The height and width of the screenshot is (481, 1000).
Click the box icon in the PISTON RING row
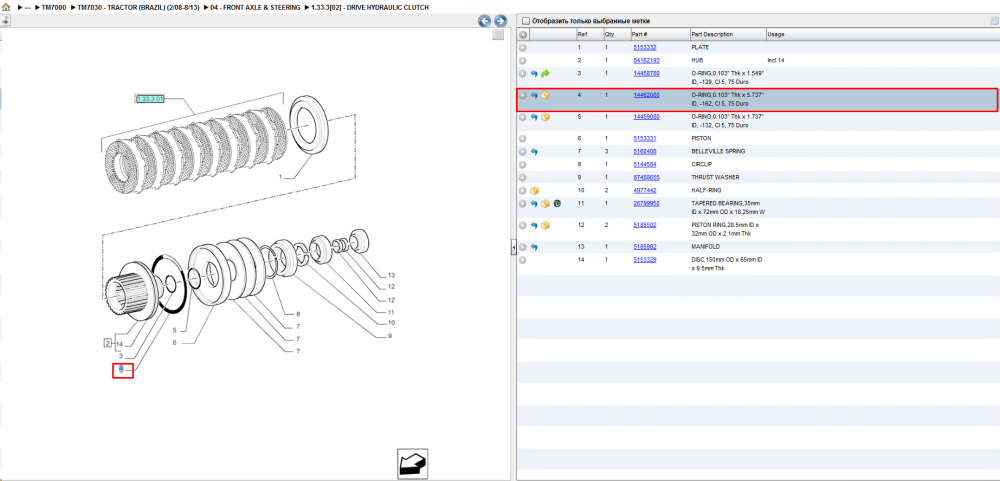545,225
